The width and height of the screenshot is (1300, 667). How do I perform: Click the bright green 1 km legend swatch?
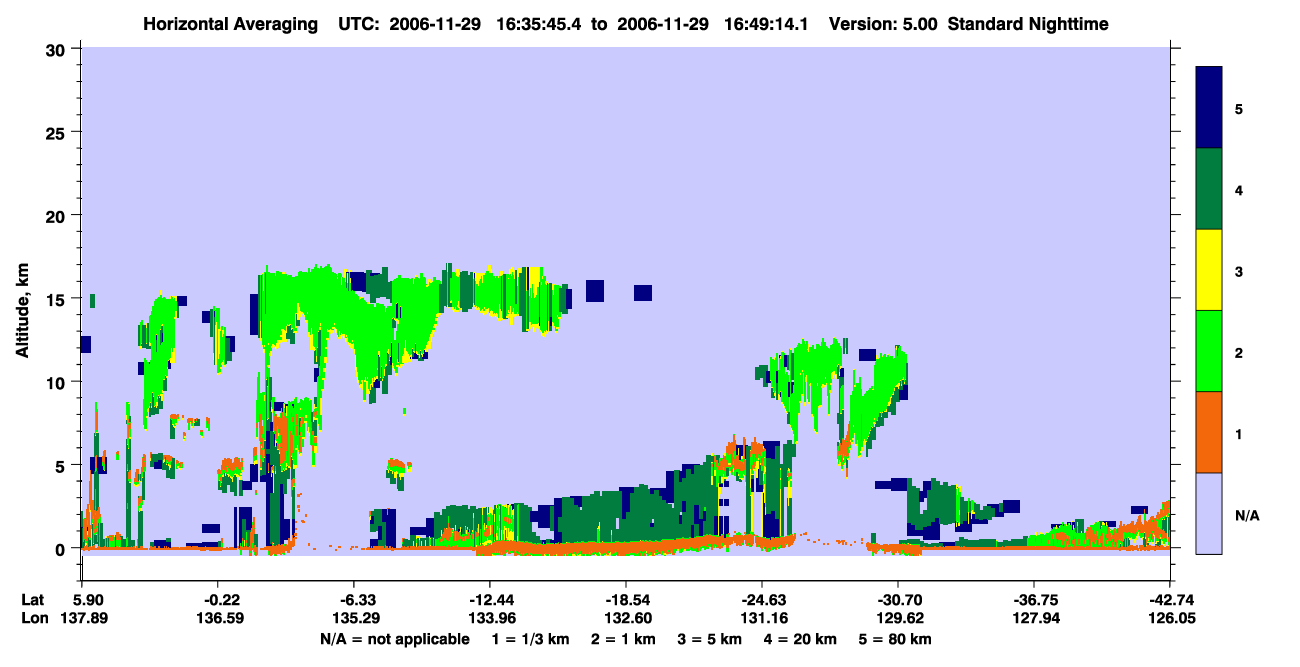(1209, 351)
